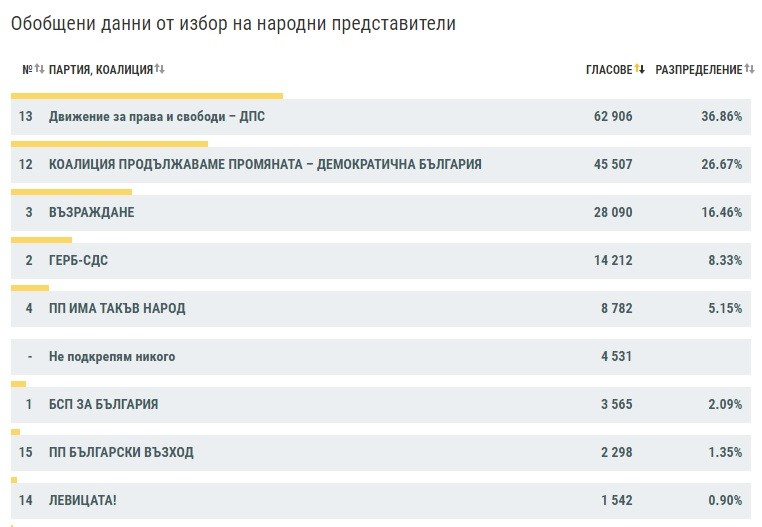Click the ГЕРБ-СДС party name
762x527 pixels.
78,261
